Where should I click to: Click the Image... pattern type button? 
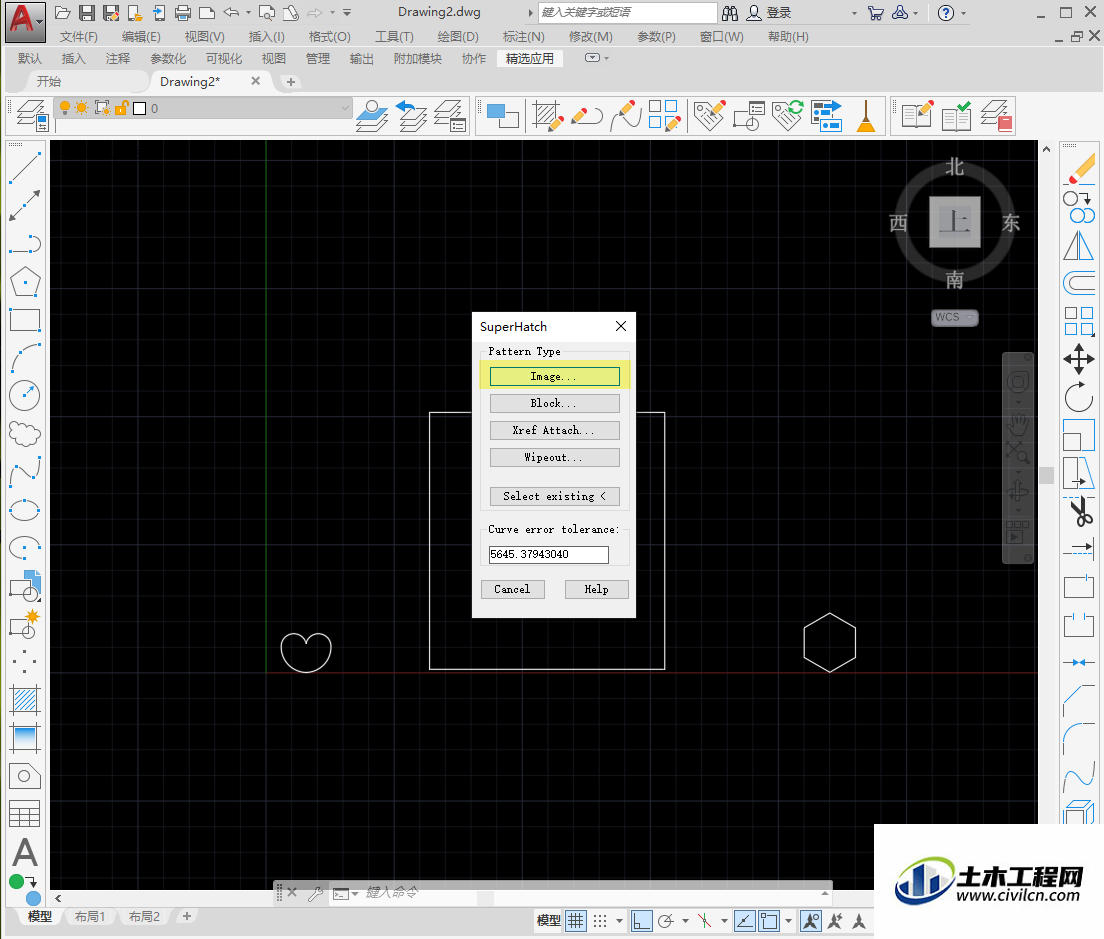[x=555, y=377]
